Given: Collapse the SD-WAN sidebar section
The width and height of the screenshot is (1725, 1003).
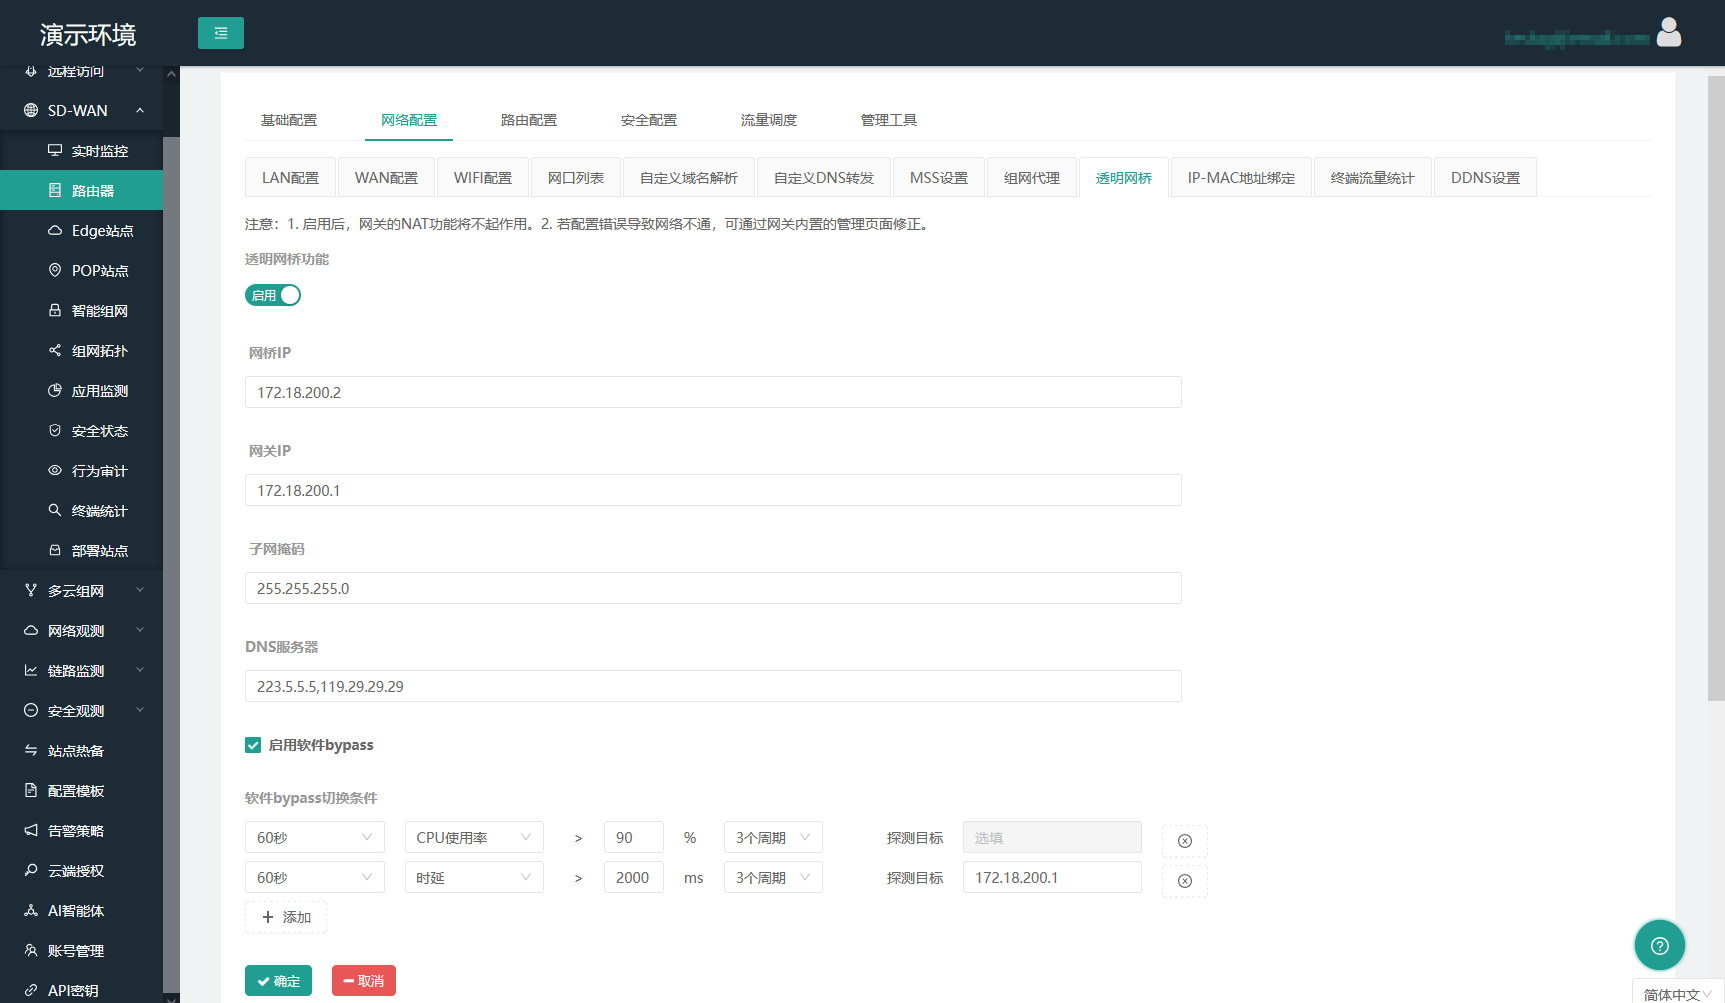Looking at the screenshot, I should 140,110.
